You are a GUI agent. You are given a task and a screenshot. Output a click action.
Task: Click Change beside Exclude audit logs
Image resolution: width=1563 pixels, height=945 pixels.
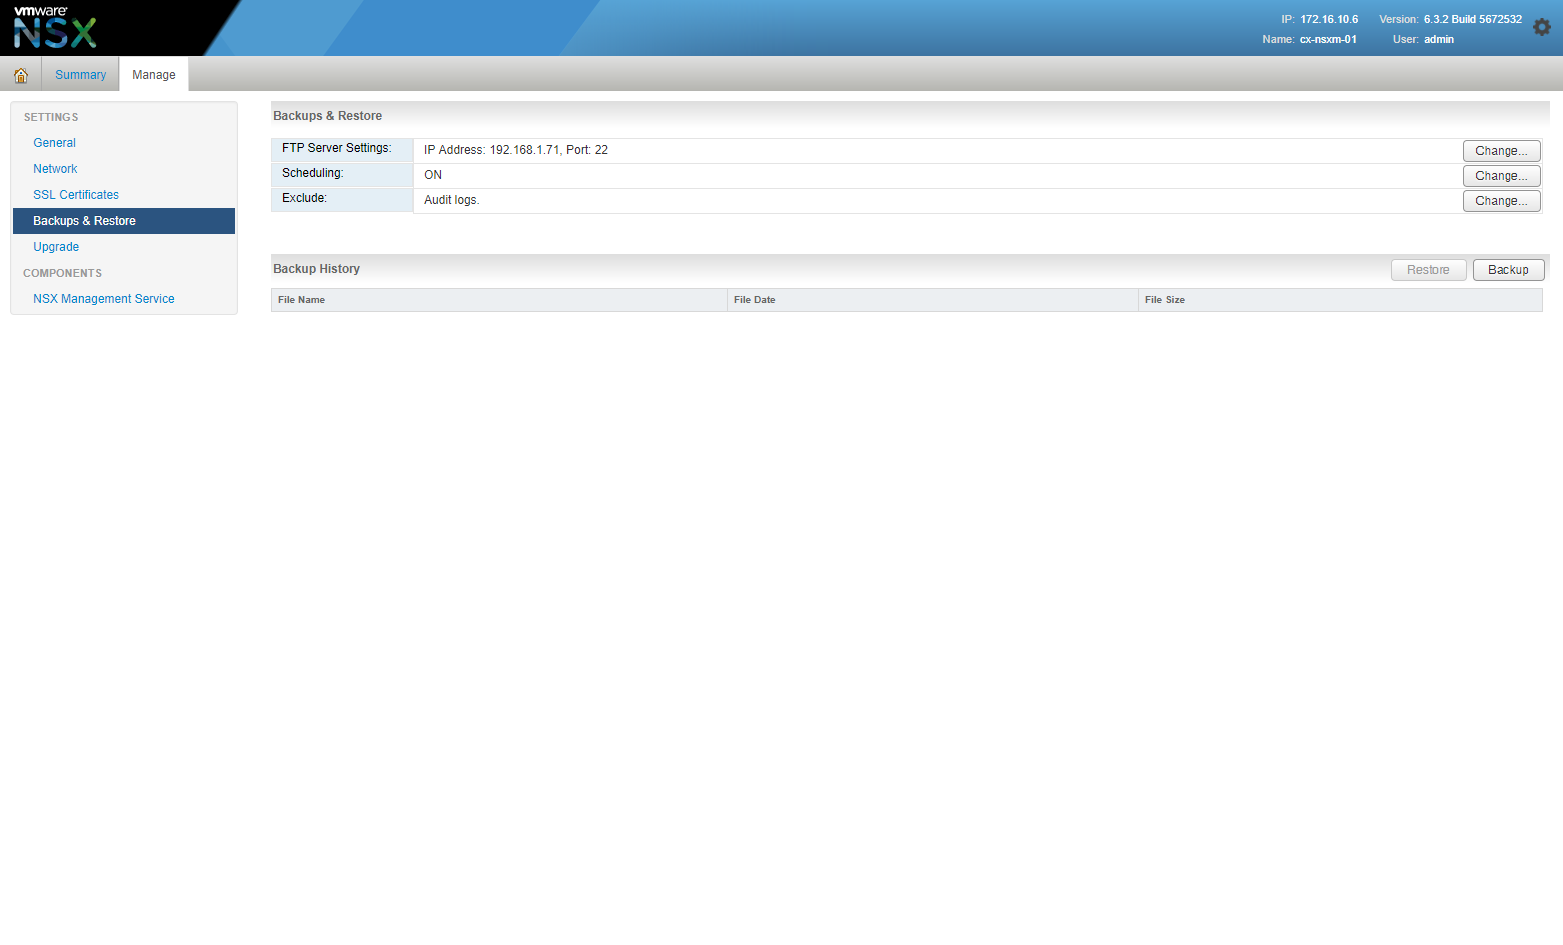1500,201
